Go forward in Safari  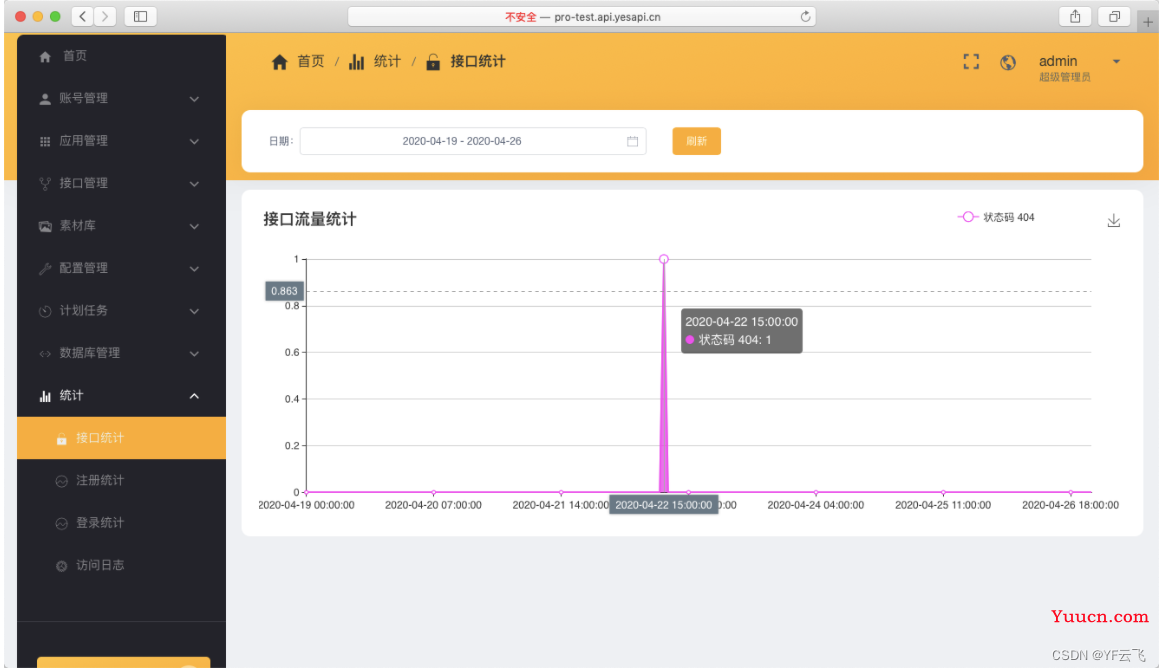coord(105,16)
